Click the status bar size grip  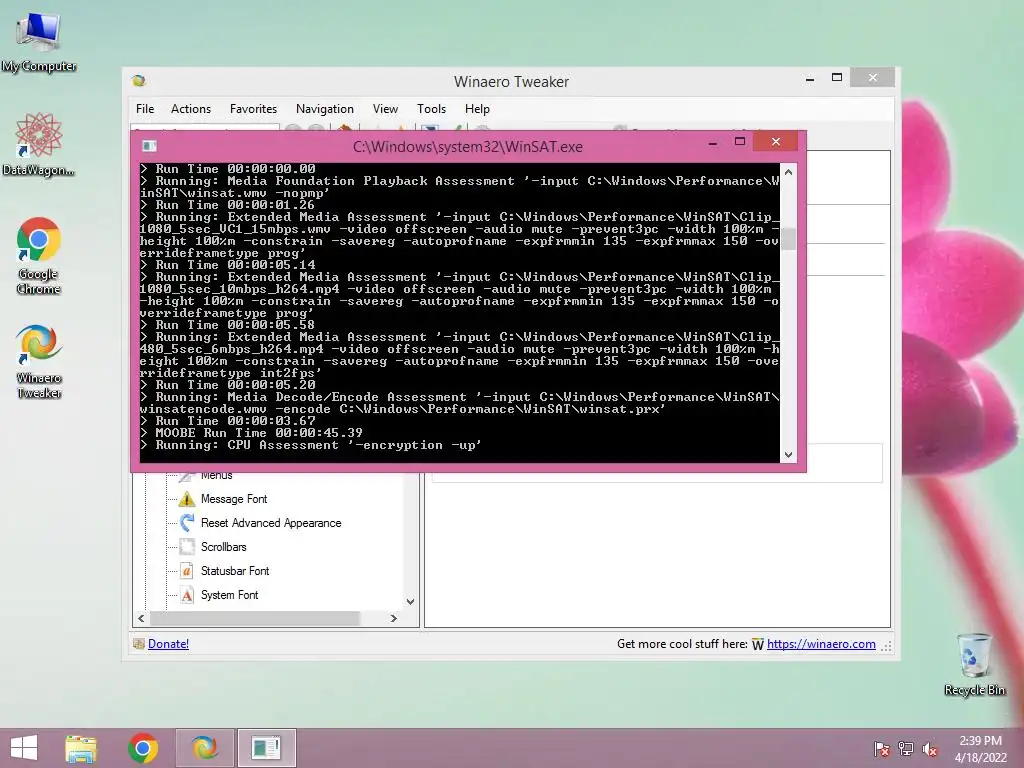(886, 646)
